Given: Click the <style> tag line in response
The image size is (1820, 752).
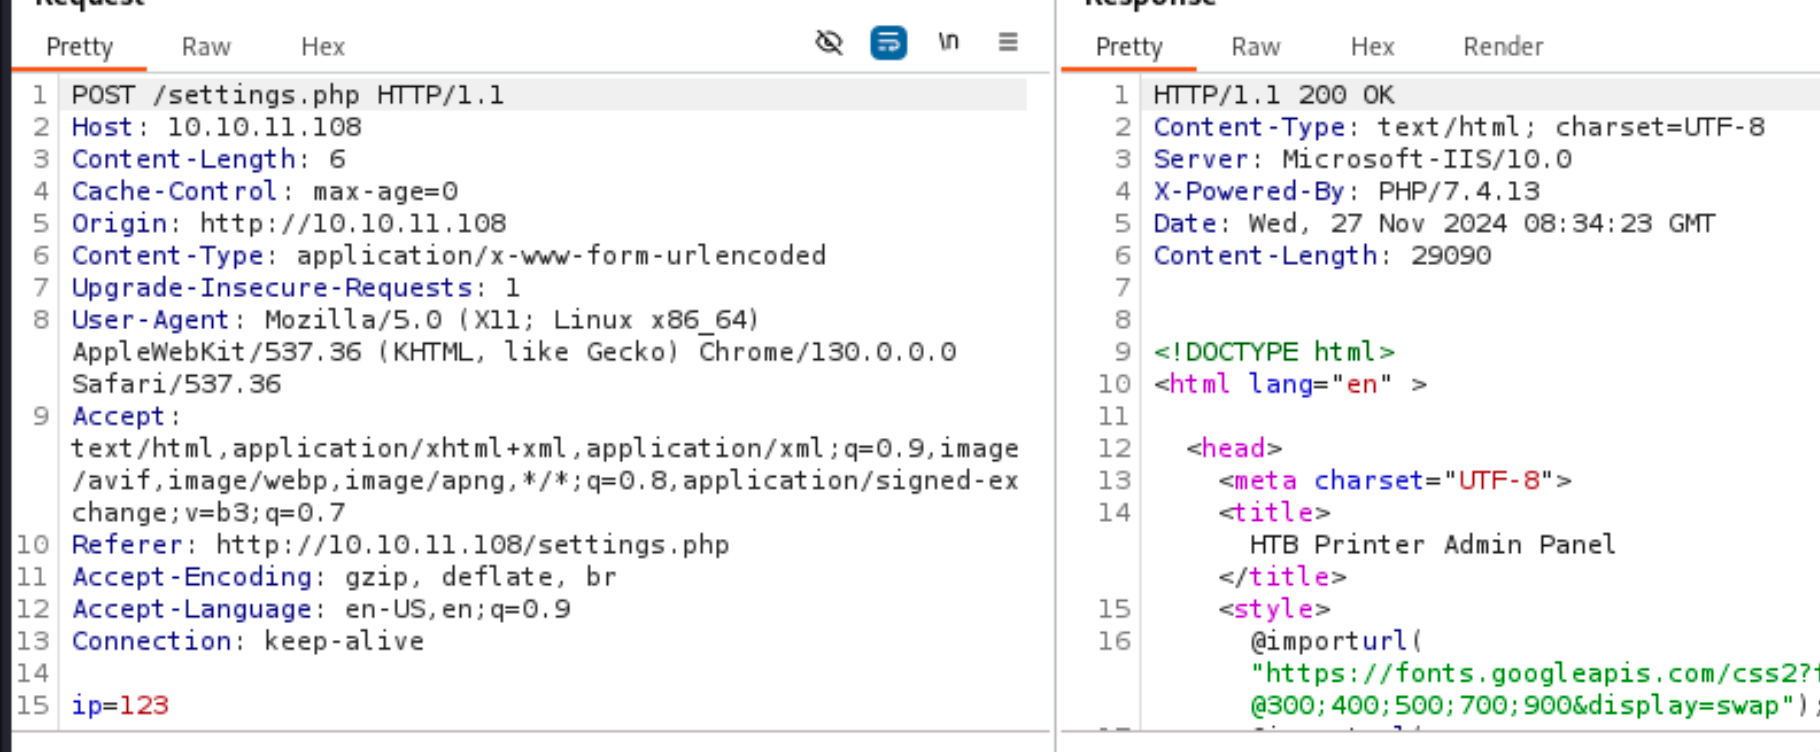Looking at the screenshot, I should point(1274,608).
